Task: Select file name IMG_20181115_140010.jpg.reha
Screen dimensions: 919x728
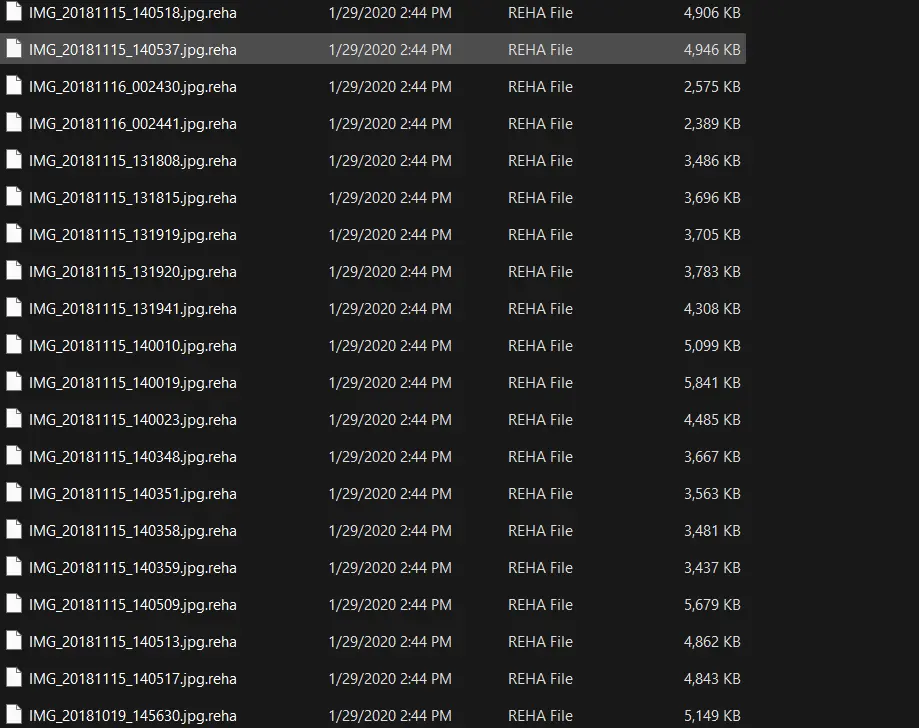Action: point(133,346)
